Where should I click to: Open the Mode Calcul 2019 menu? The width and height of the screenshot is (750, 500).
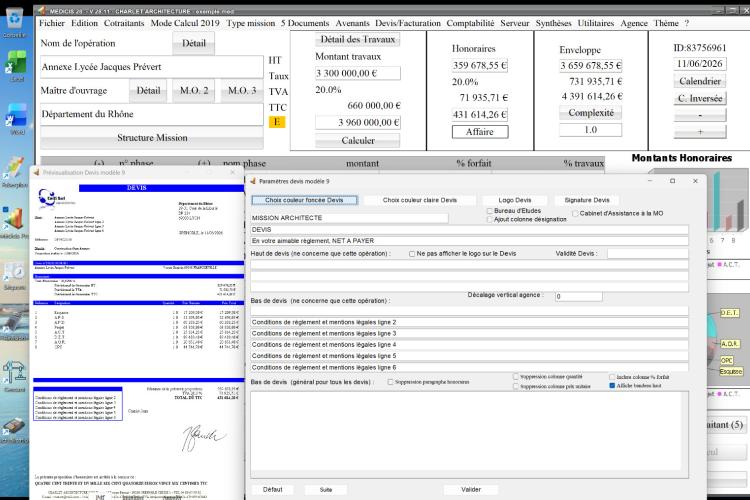tap(185, 23)
